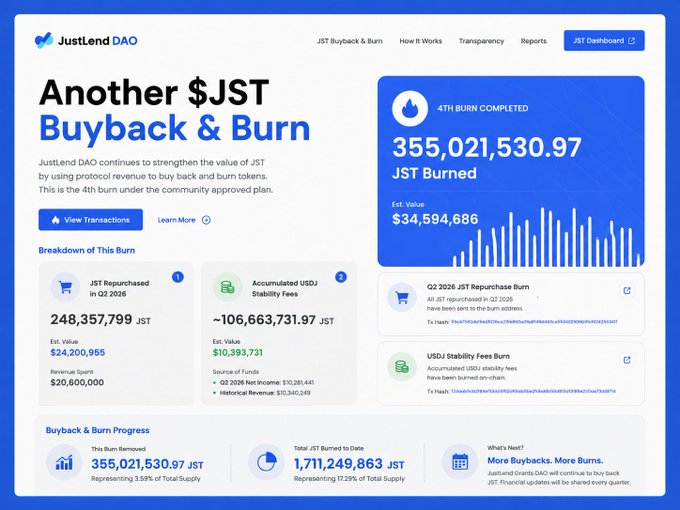The height and width of the screenshot is (510, 680).
Task: Click the Another $JST headline
Action: pyautogui.click(x=154, y=92)
